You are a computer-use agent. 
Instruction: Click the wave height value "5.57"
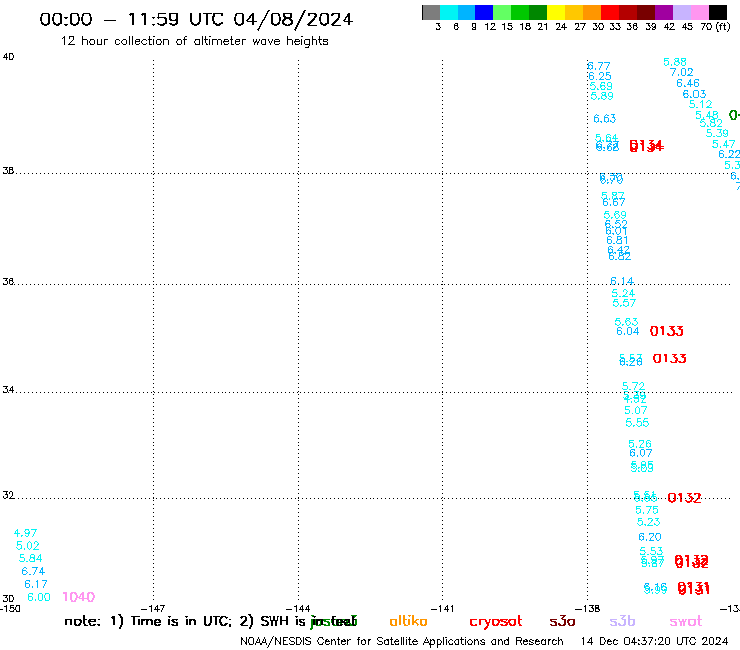pyautogui.click(x=624, y=304)
